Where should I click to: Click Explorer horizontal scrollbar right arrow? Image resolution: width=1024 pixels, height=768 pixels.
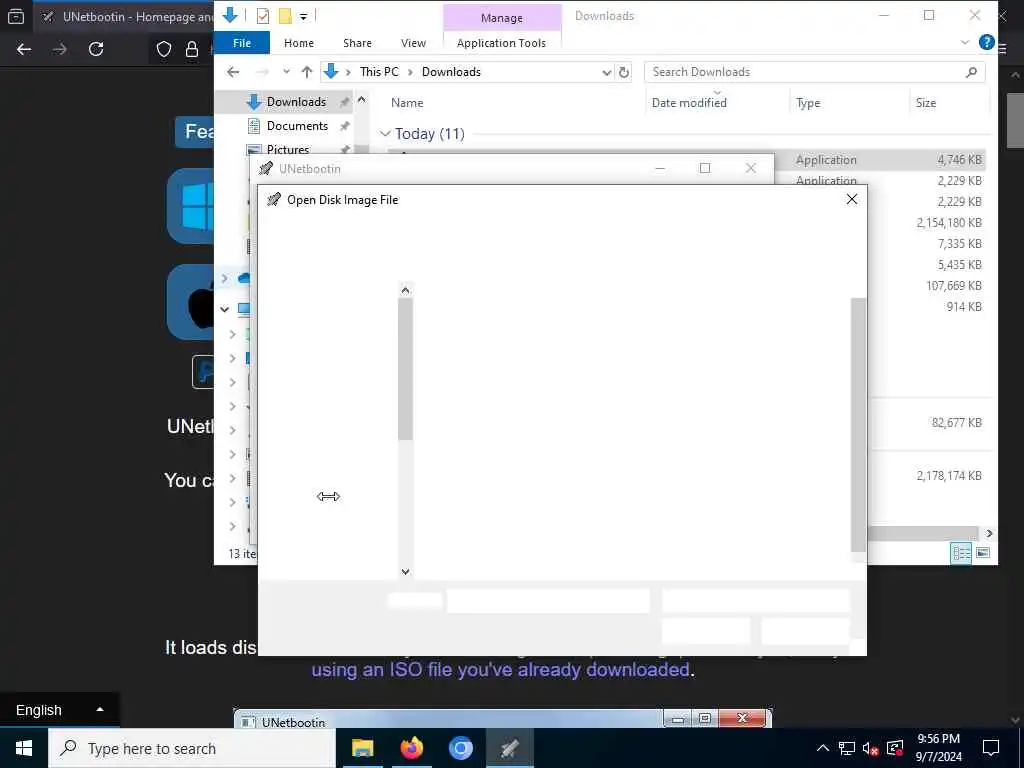coord(989,534)
